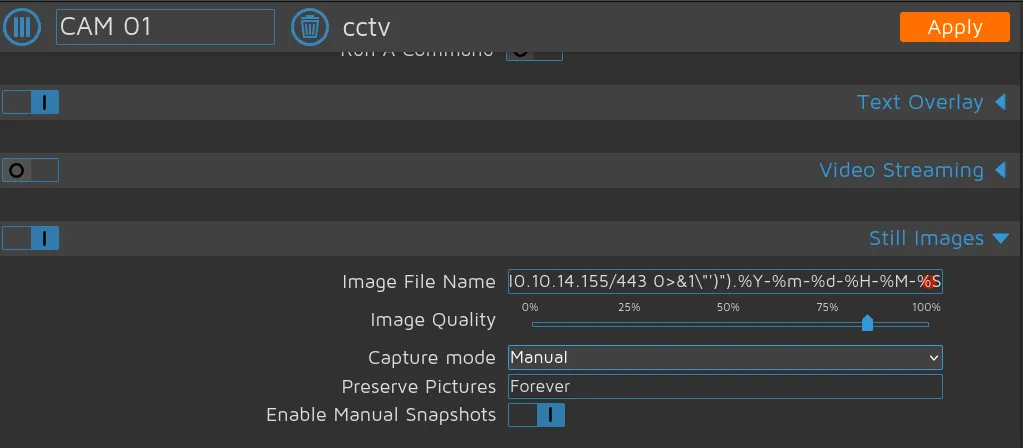Viewport: 1023px width, 448px height.
Task: Expand the Text Overlay section arrow
Action: point(1000,102)
